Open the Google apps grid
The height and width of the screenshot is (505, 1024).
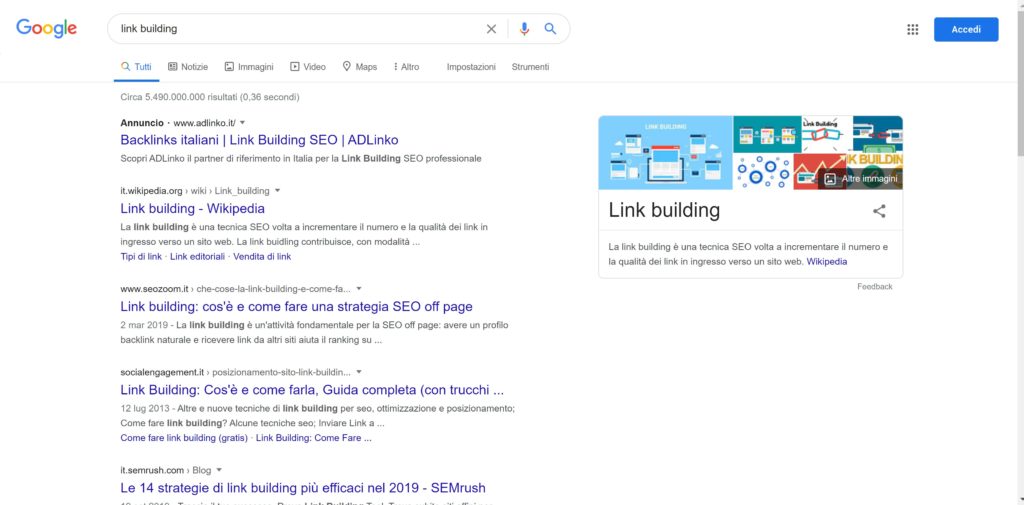coord(912,29)
